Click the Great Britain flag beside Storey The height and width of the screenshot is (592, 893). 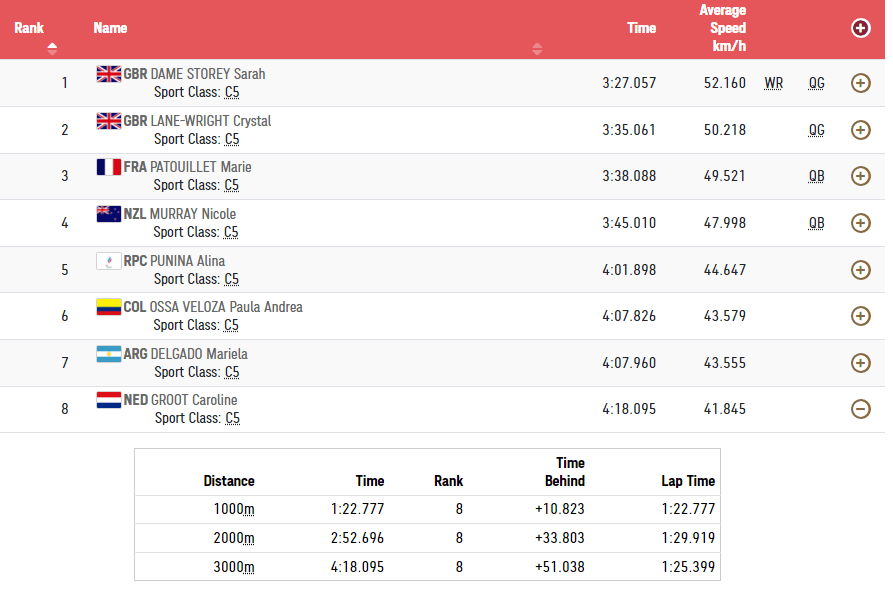108,74
